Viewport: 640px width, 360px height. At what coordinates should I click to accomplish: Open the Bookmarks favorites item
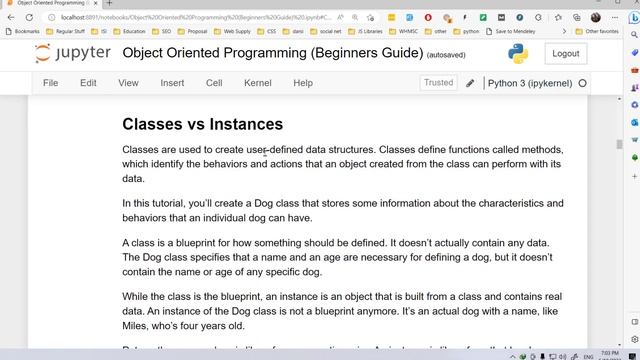(x=23, y=31)
